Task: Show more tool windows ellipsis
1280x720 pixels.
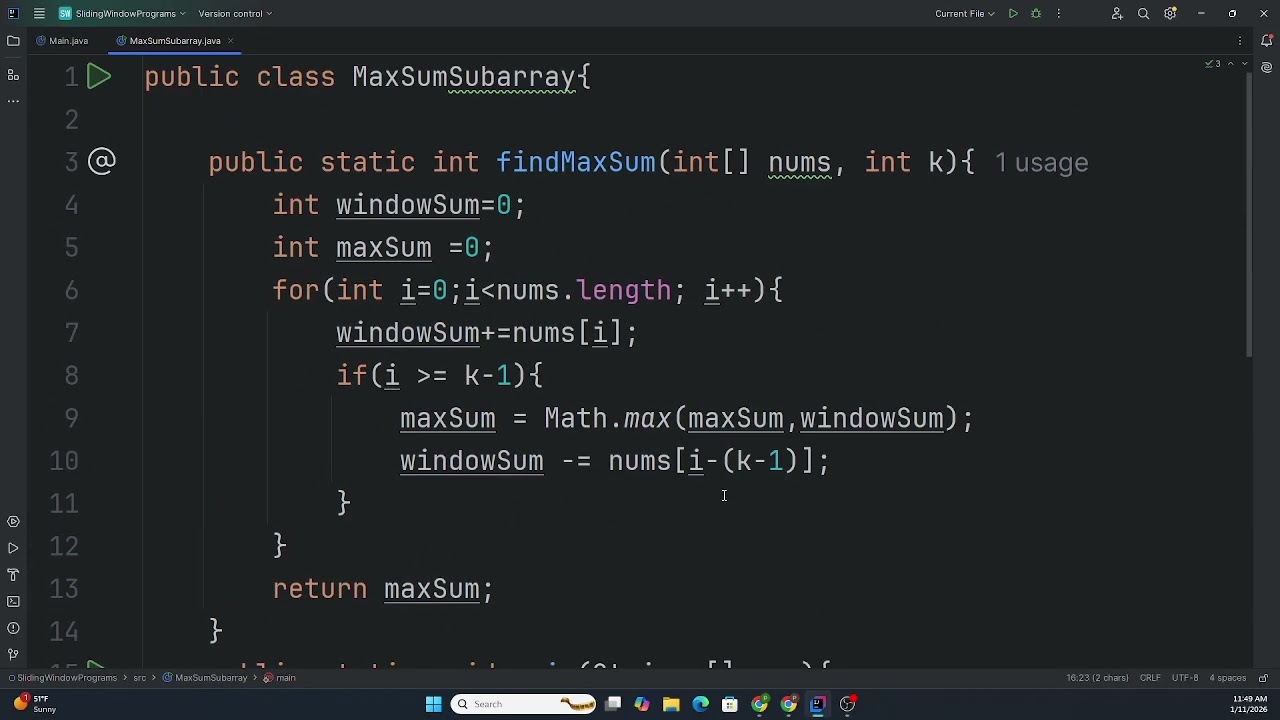Action: pyautogui.click(x=13, y=101)
